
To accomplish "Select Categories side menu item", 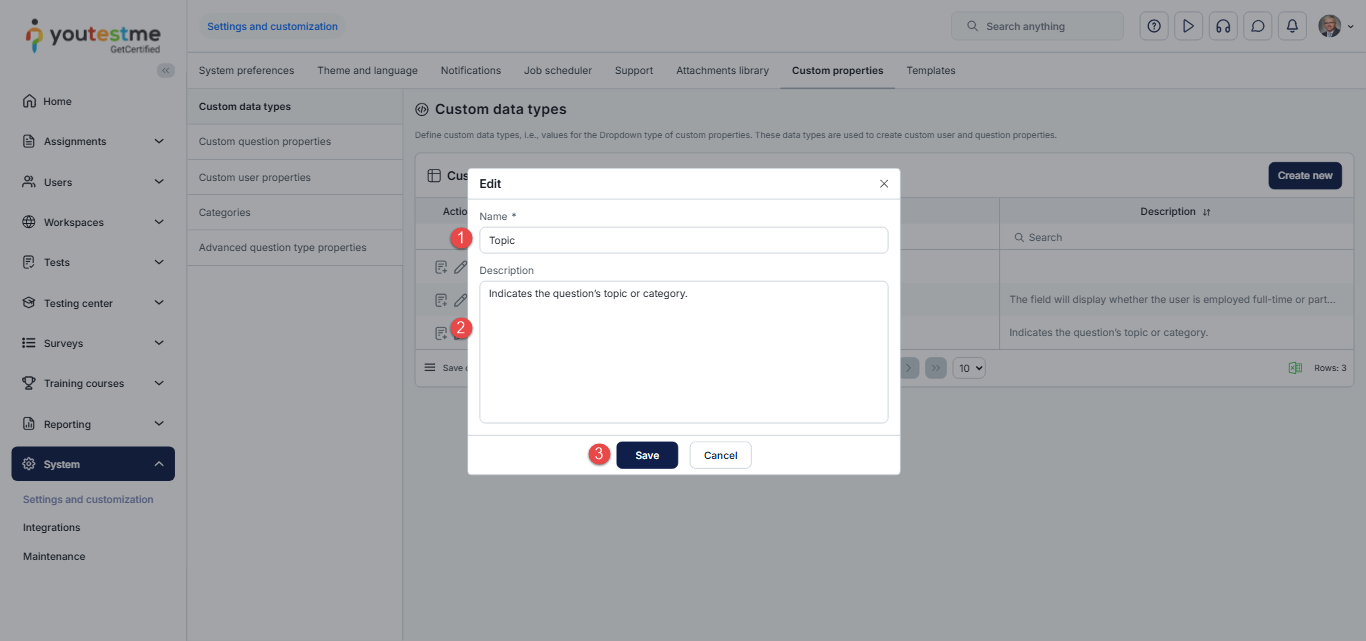I will 295,212.
